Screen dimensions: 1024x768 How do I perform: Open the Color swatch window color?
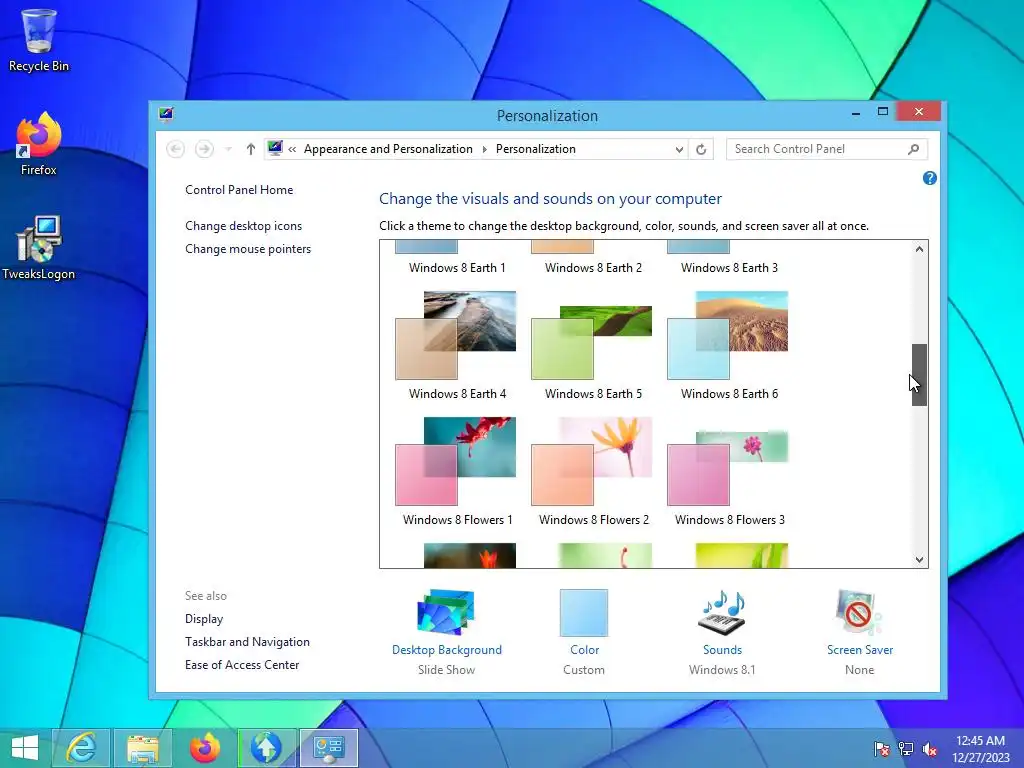(584, 613)
